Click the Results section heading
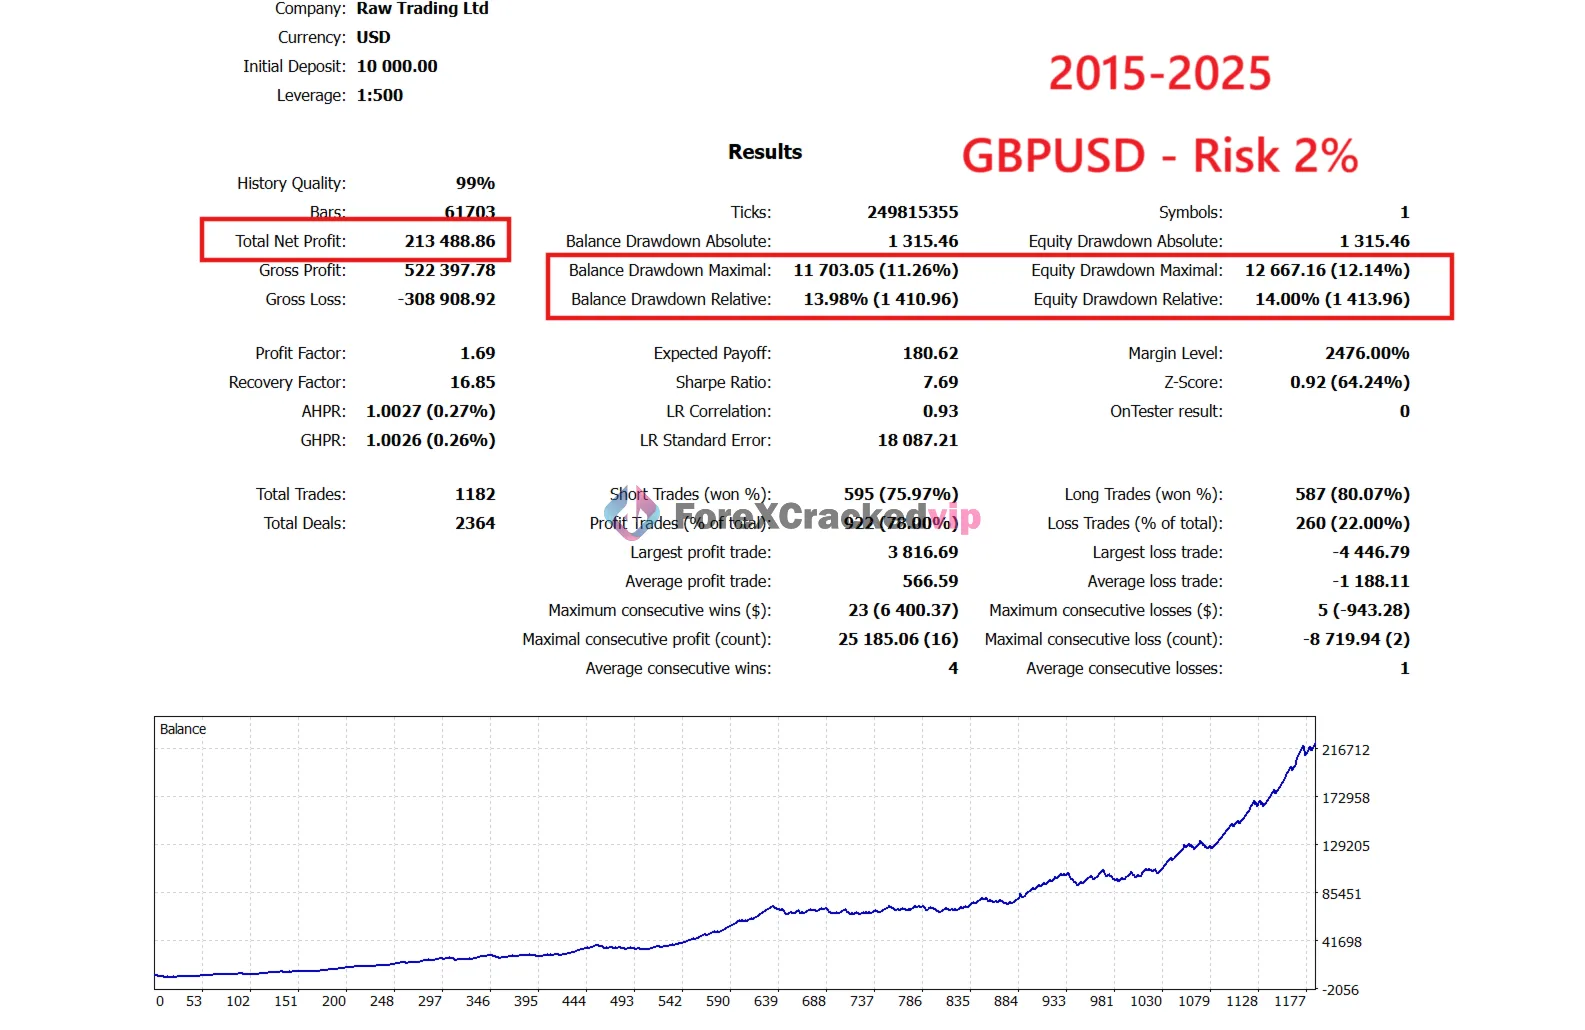 click(764, 152)
